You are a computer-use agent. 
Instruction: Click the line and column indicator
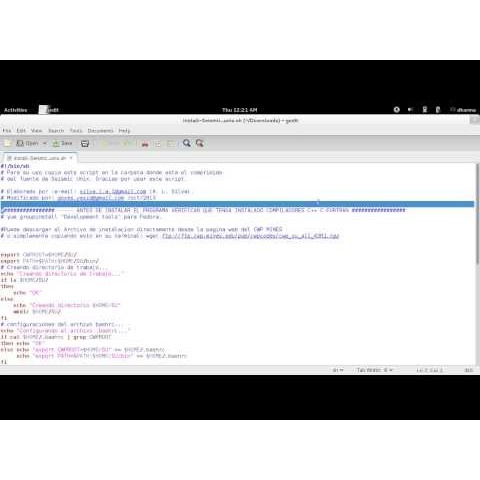pyautogui.click(x=429, y=370)
